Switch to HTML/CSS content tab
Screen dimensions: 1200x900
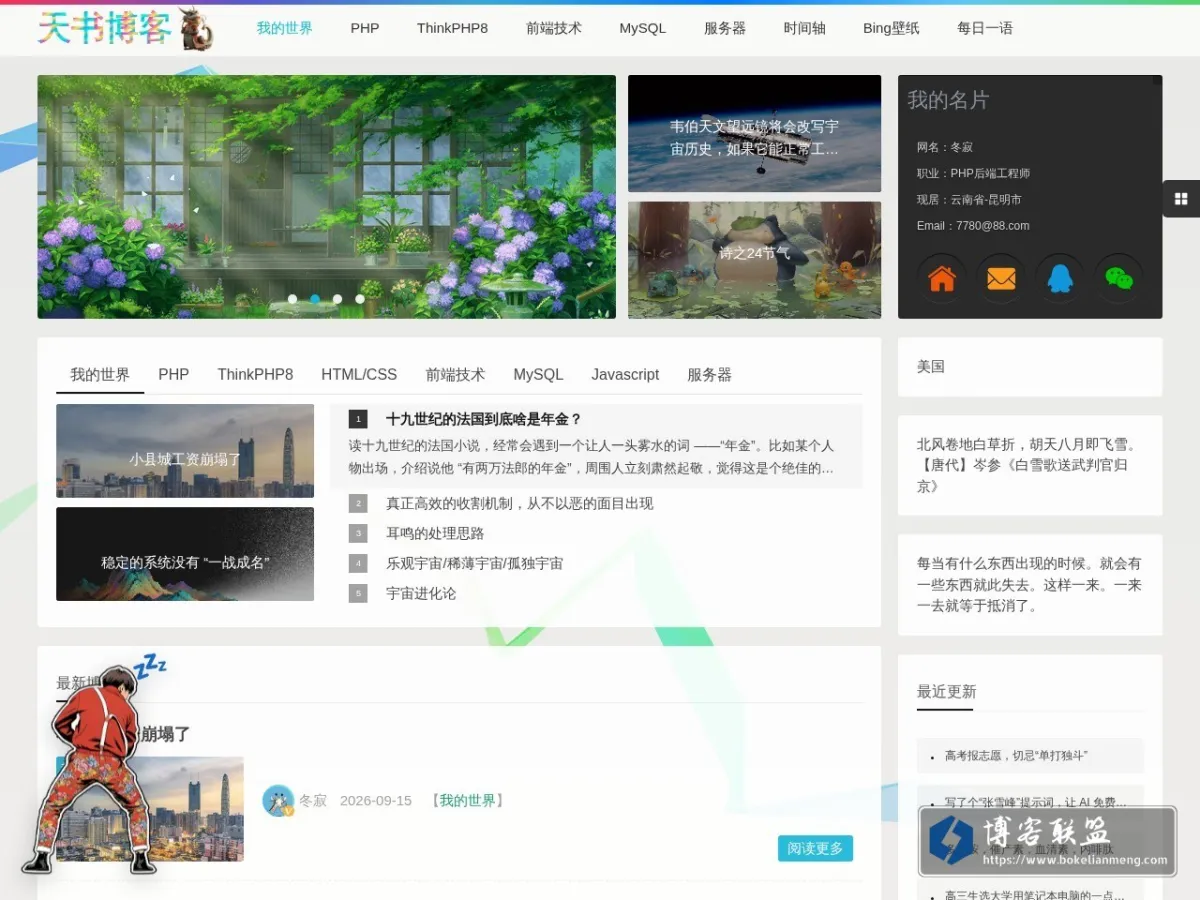359,375
